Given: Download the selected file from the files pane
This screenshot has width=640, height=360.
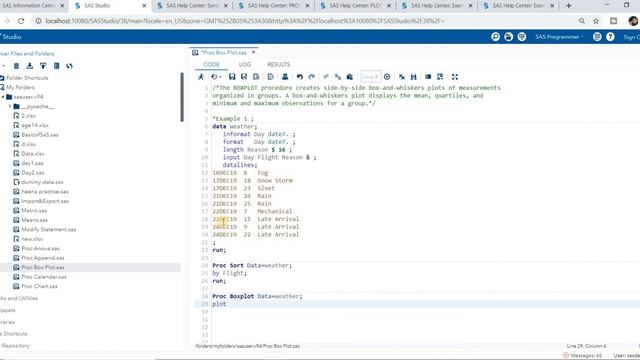Looking at the screenshot, I should [x=29, y=66].
